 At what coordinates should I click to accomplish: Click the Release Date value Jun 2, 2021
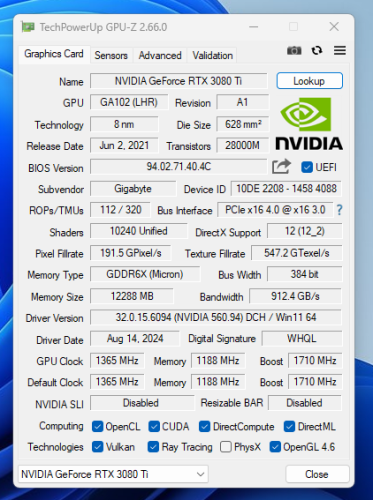click(x=124, y=145)
